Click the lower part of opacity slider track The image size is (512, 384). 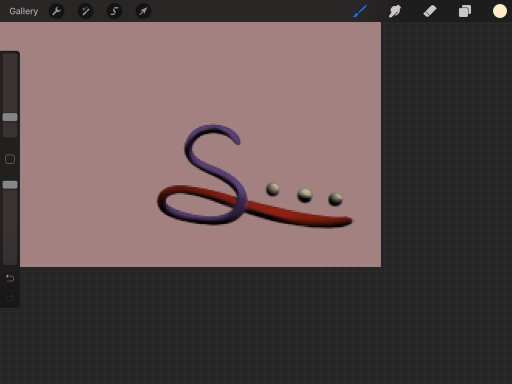10,227
